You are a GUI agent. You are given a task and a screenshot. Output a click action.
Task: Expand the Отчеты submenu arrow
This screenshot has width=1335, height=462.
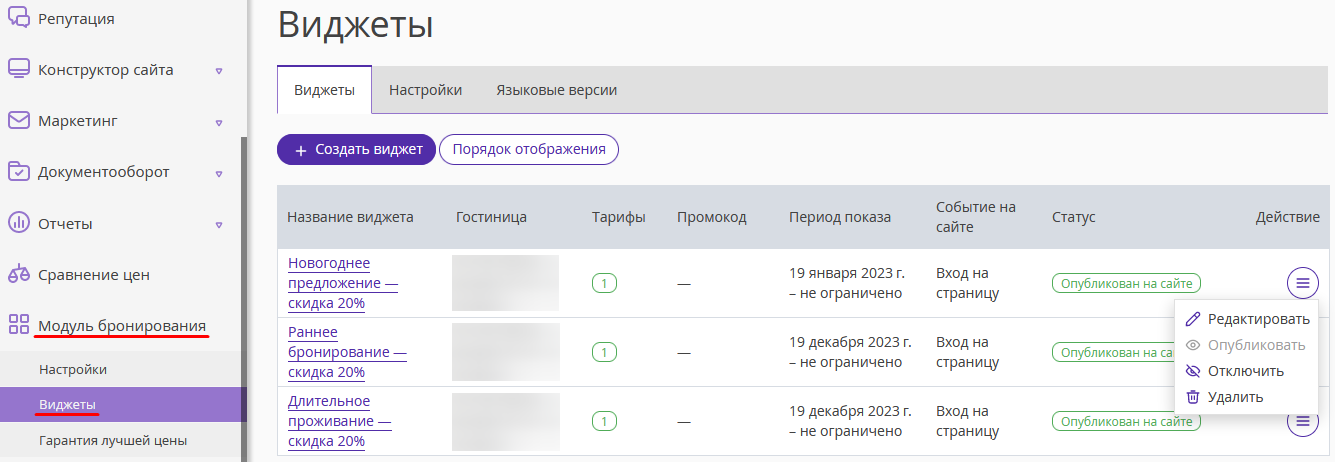219,224
